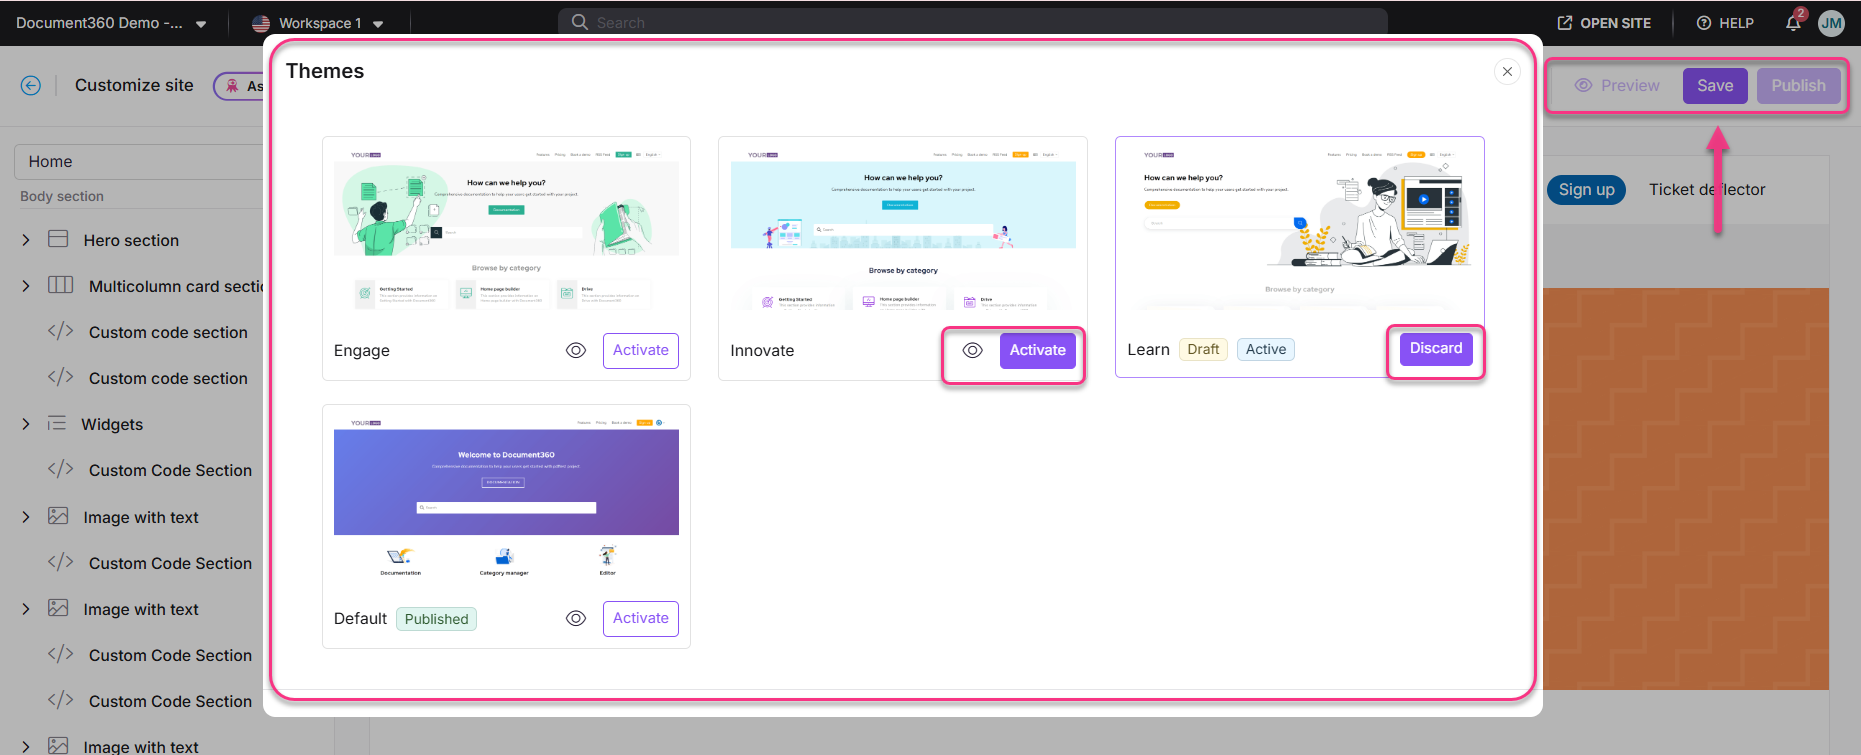Click the US flag Workspace icon
This screenshot has width=1861, height=755.
261,23
